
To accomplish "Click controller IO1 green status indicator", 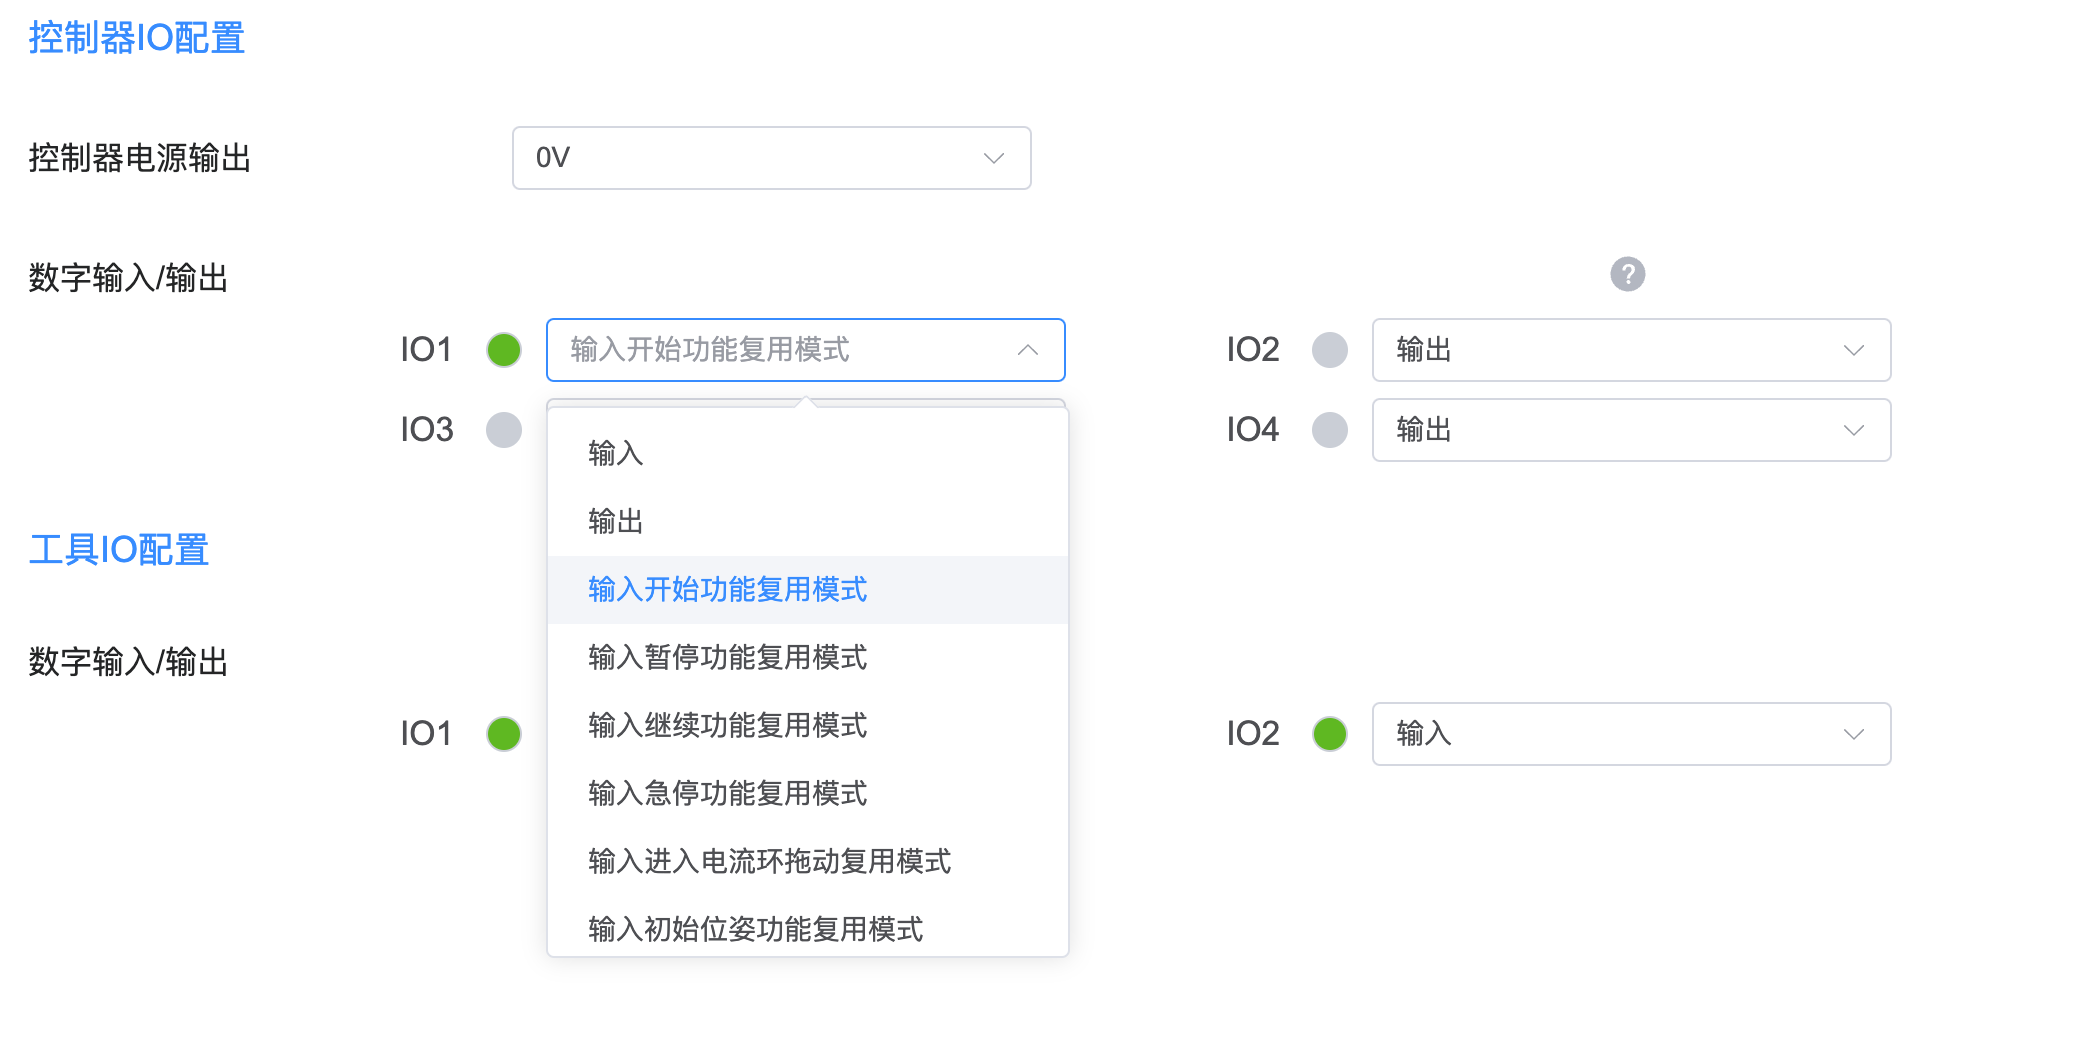I will pos(504,350).
